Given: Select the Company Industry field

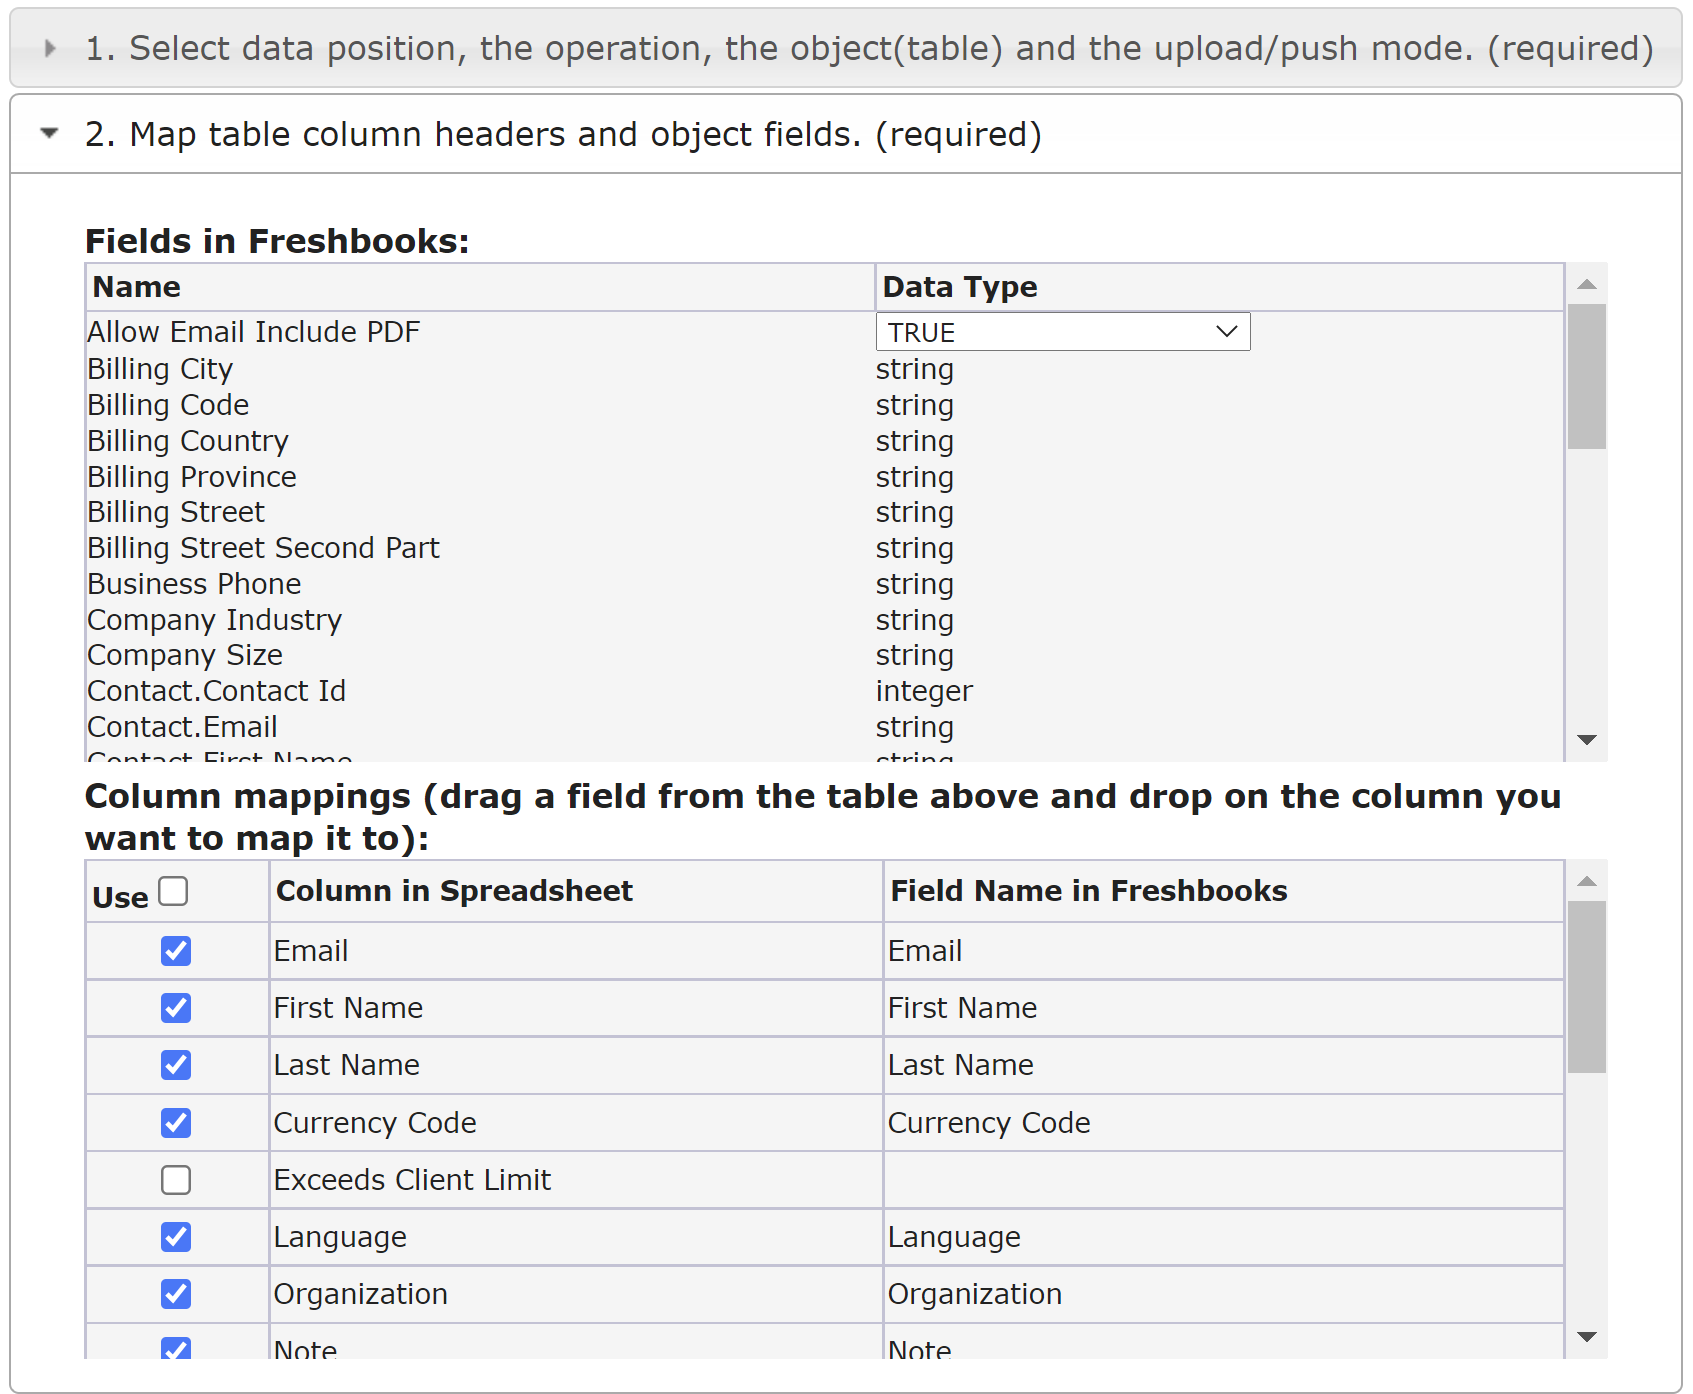Looking at the screenshot, I should pos(215,620).
